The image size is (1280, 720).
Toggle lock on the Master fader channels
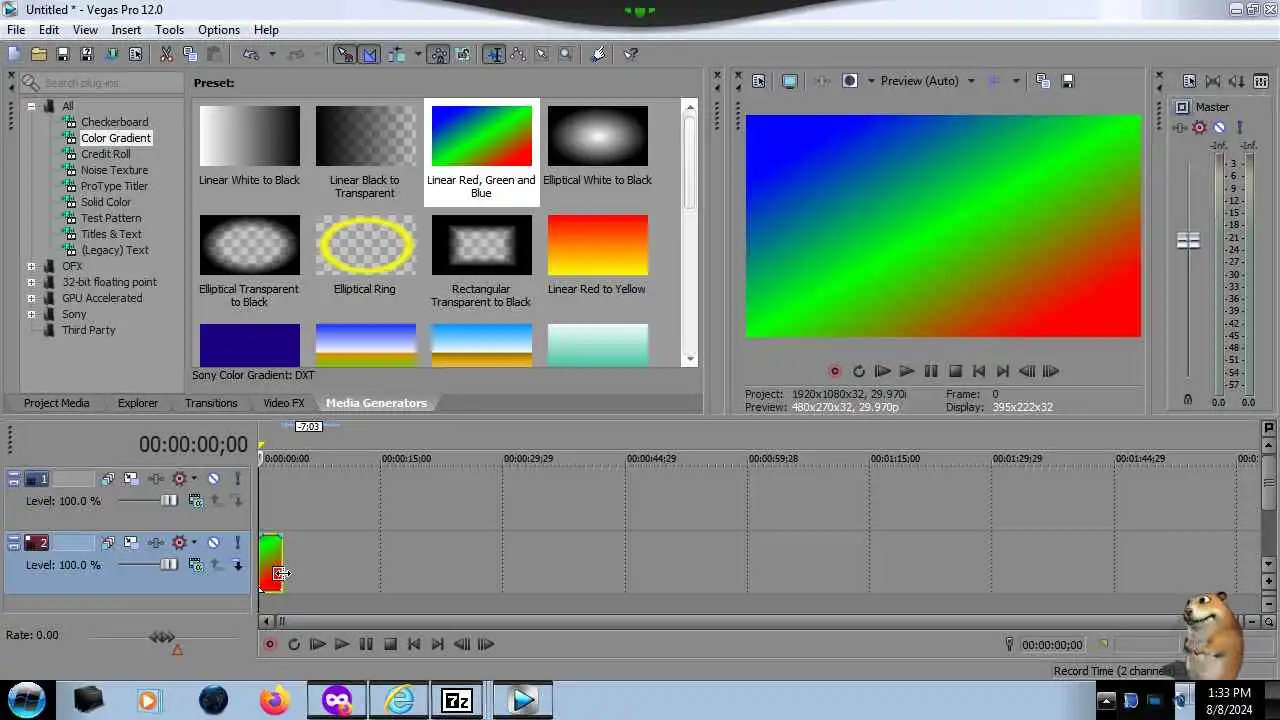[x=1188, y=400]
